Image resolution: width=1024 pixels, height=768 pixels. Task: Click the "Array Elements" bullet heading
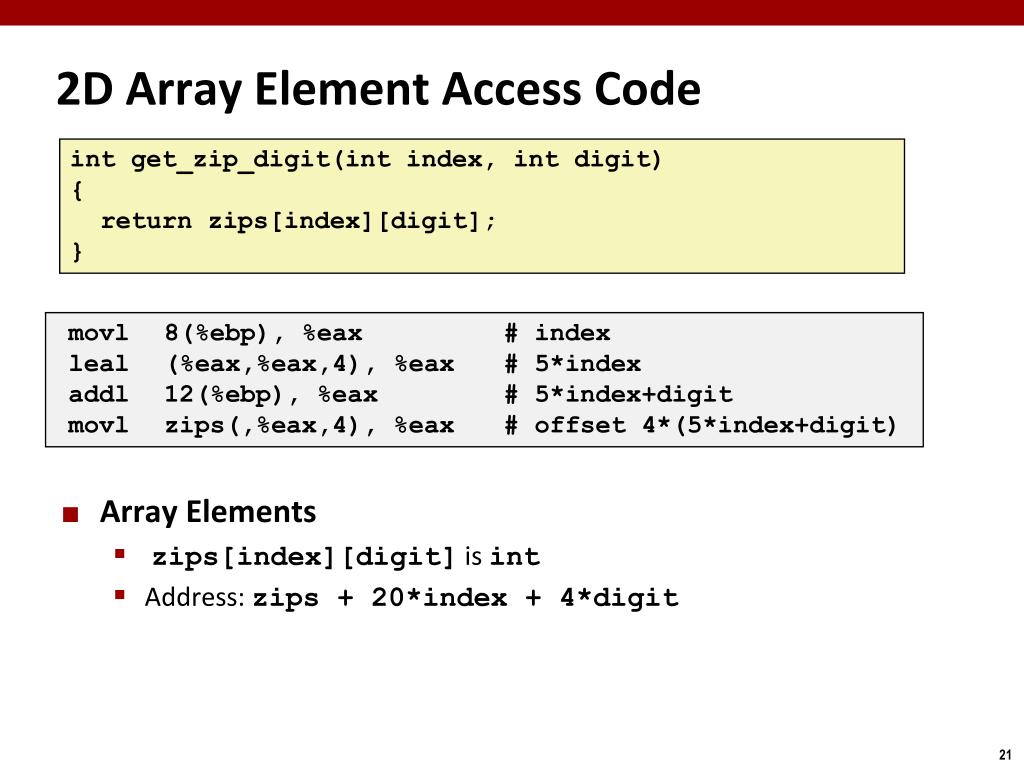click(x=208, y=512)
